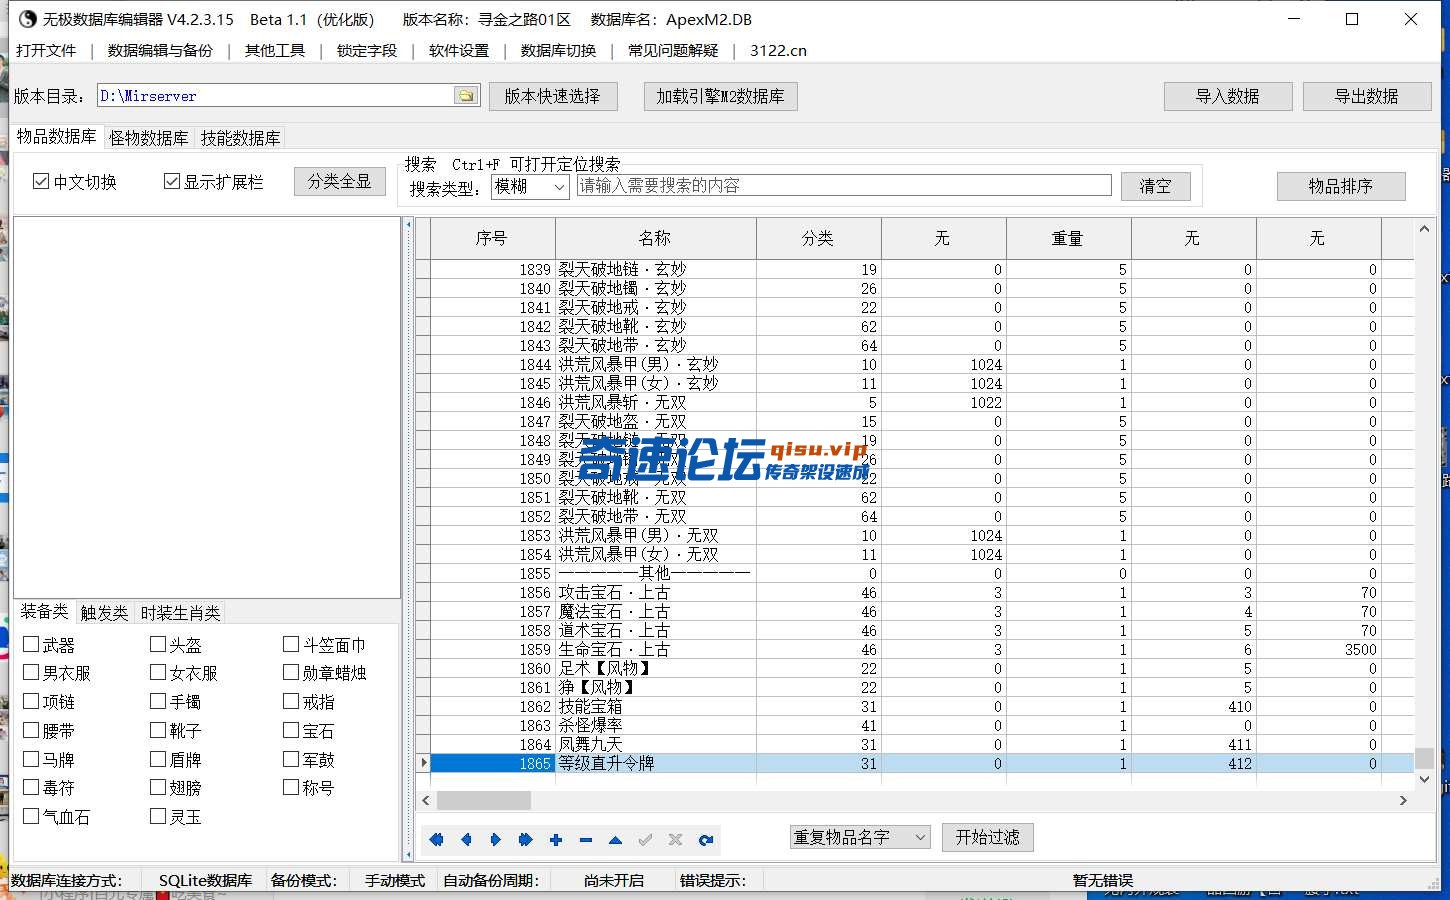The width and height of the screenshot is (1450, 900).
Task: Open 数据库切换 menu
Action: 558,50
